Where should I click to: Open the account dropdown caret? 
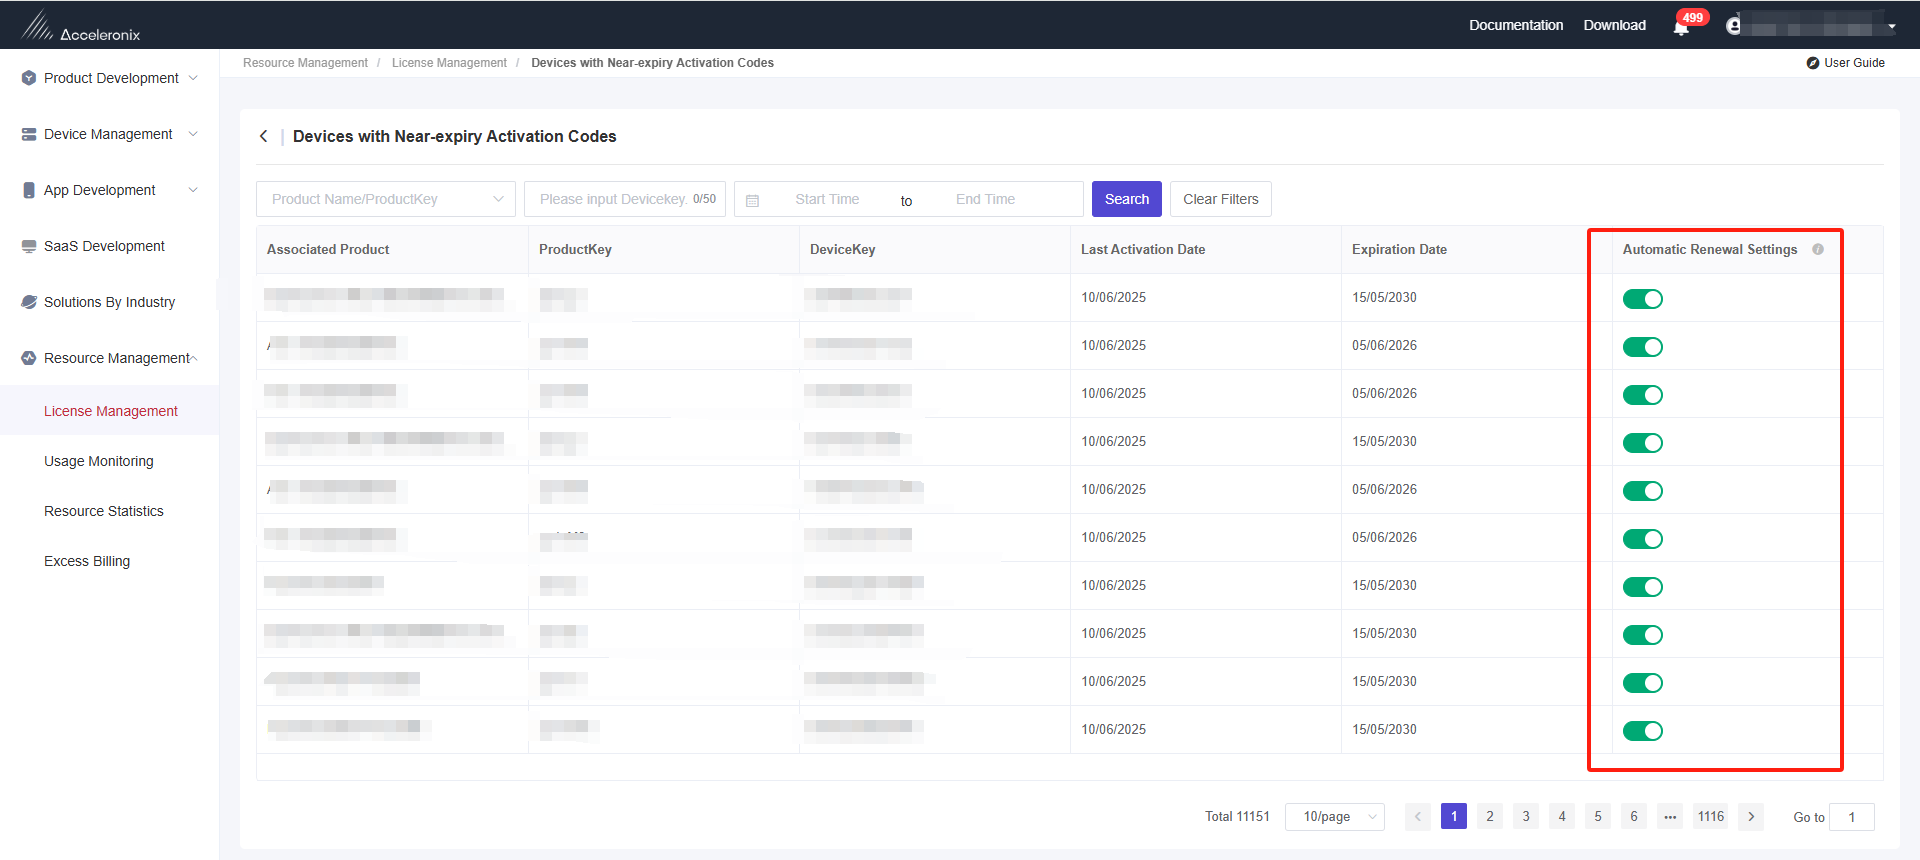[x=1892, y=27]
